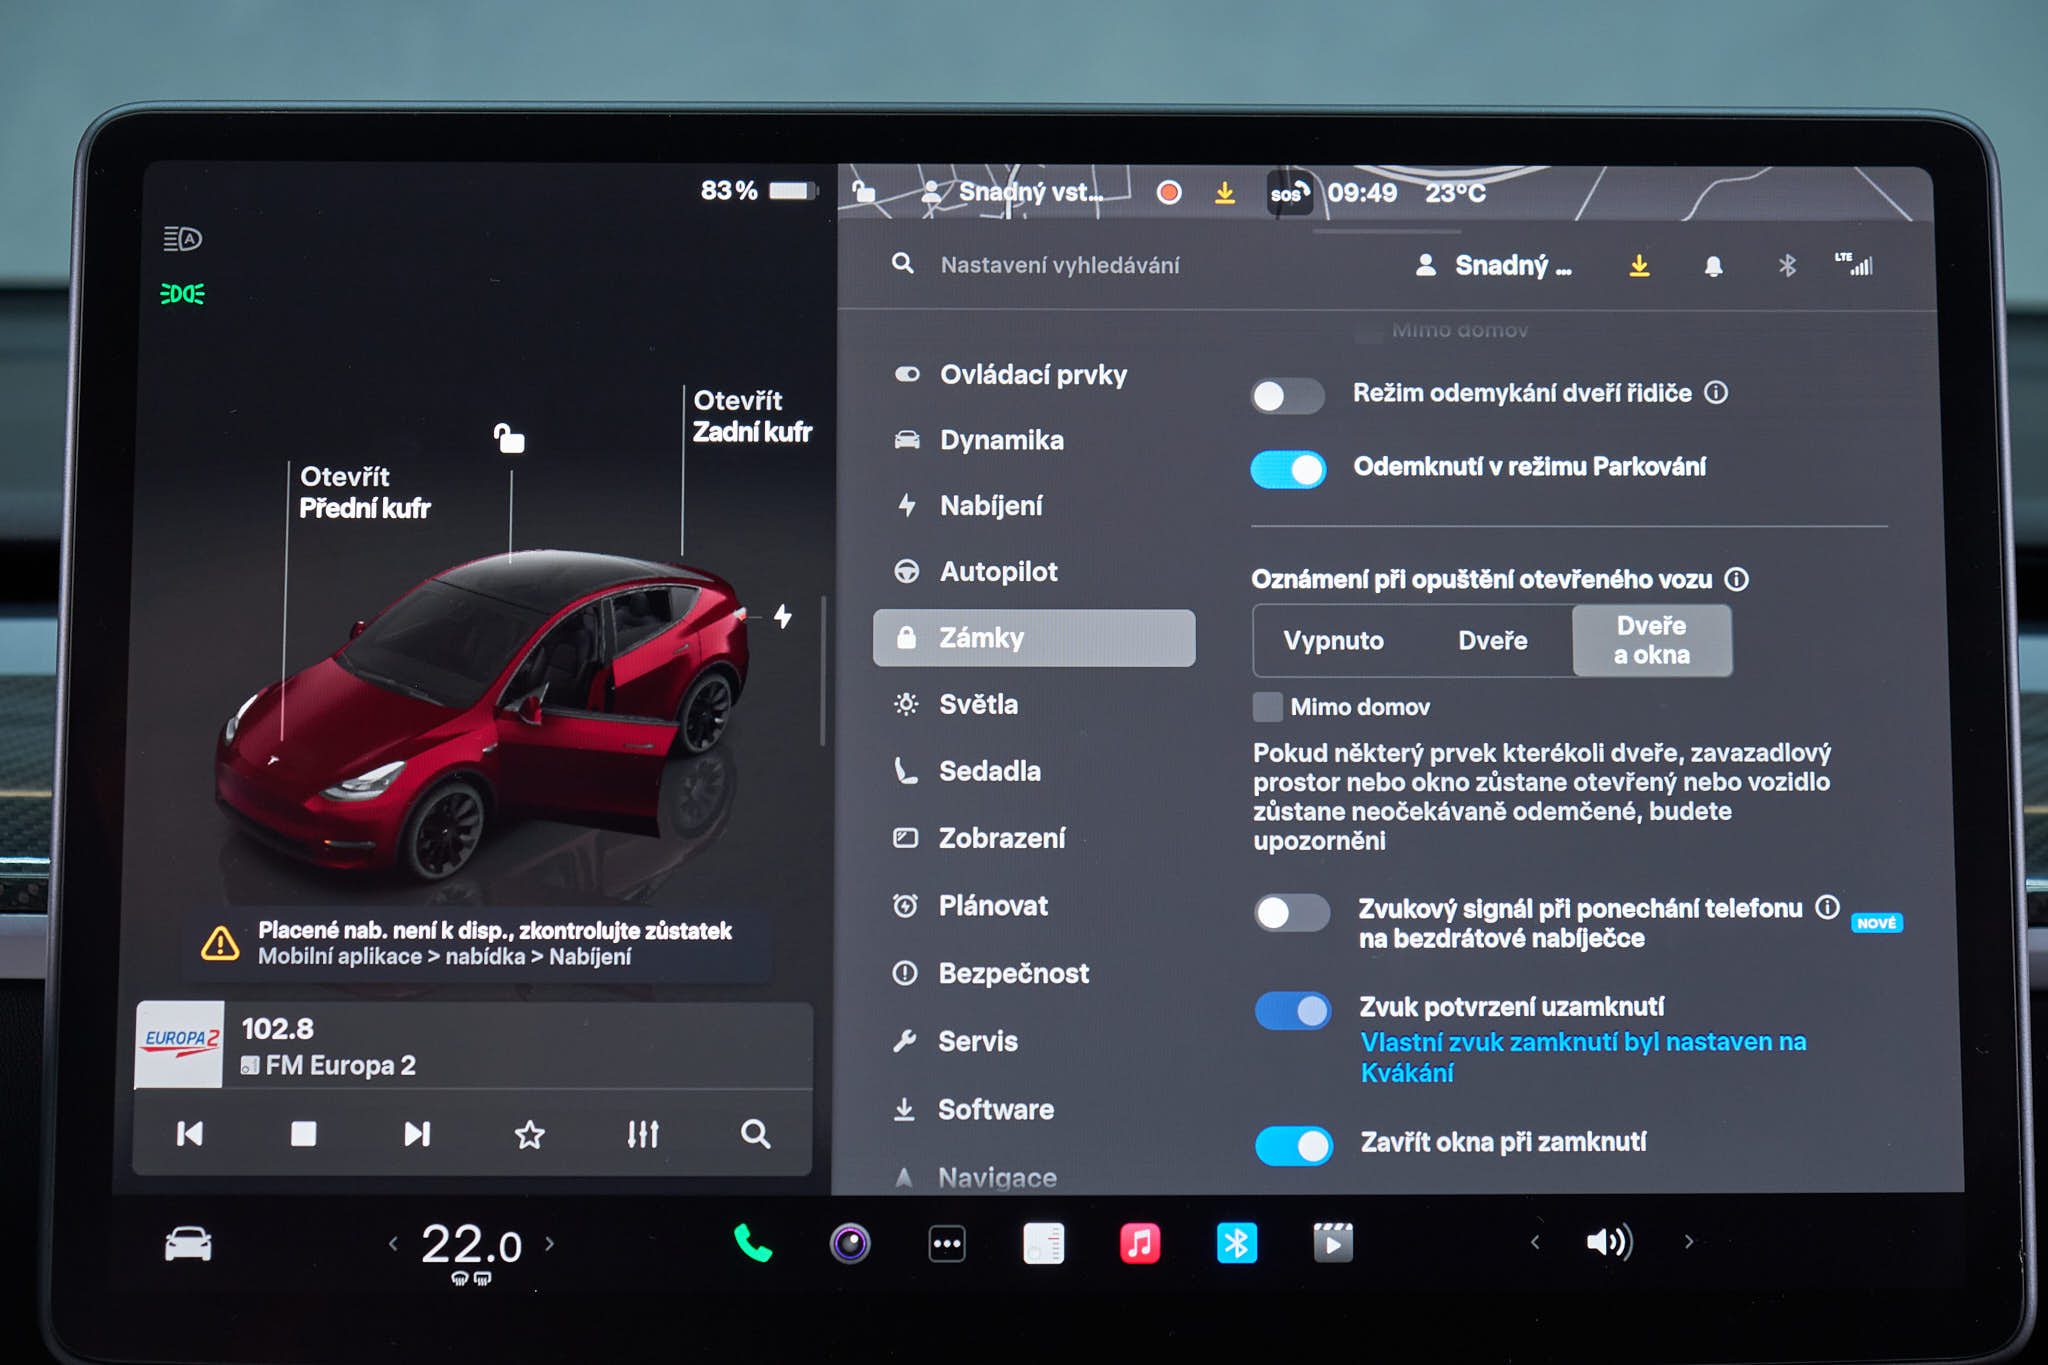Focus the Nastavení vyhledávání search field
Viewport: 2048px width, 1365px height.
(x=1060, y=265)
